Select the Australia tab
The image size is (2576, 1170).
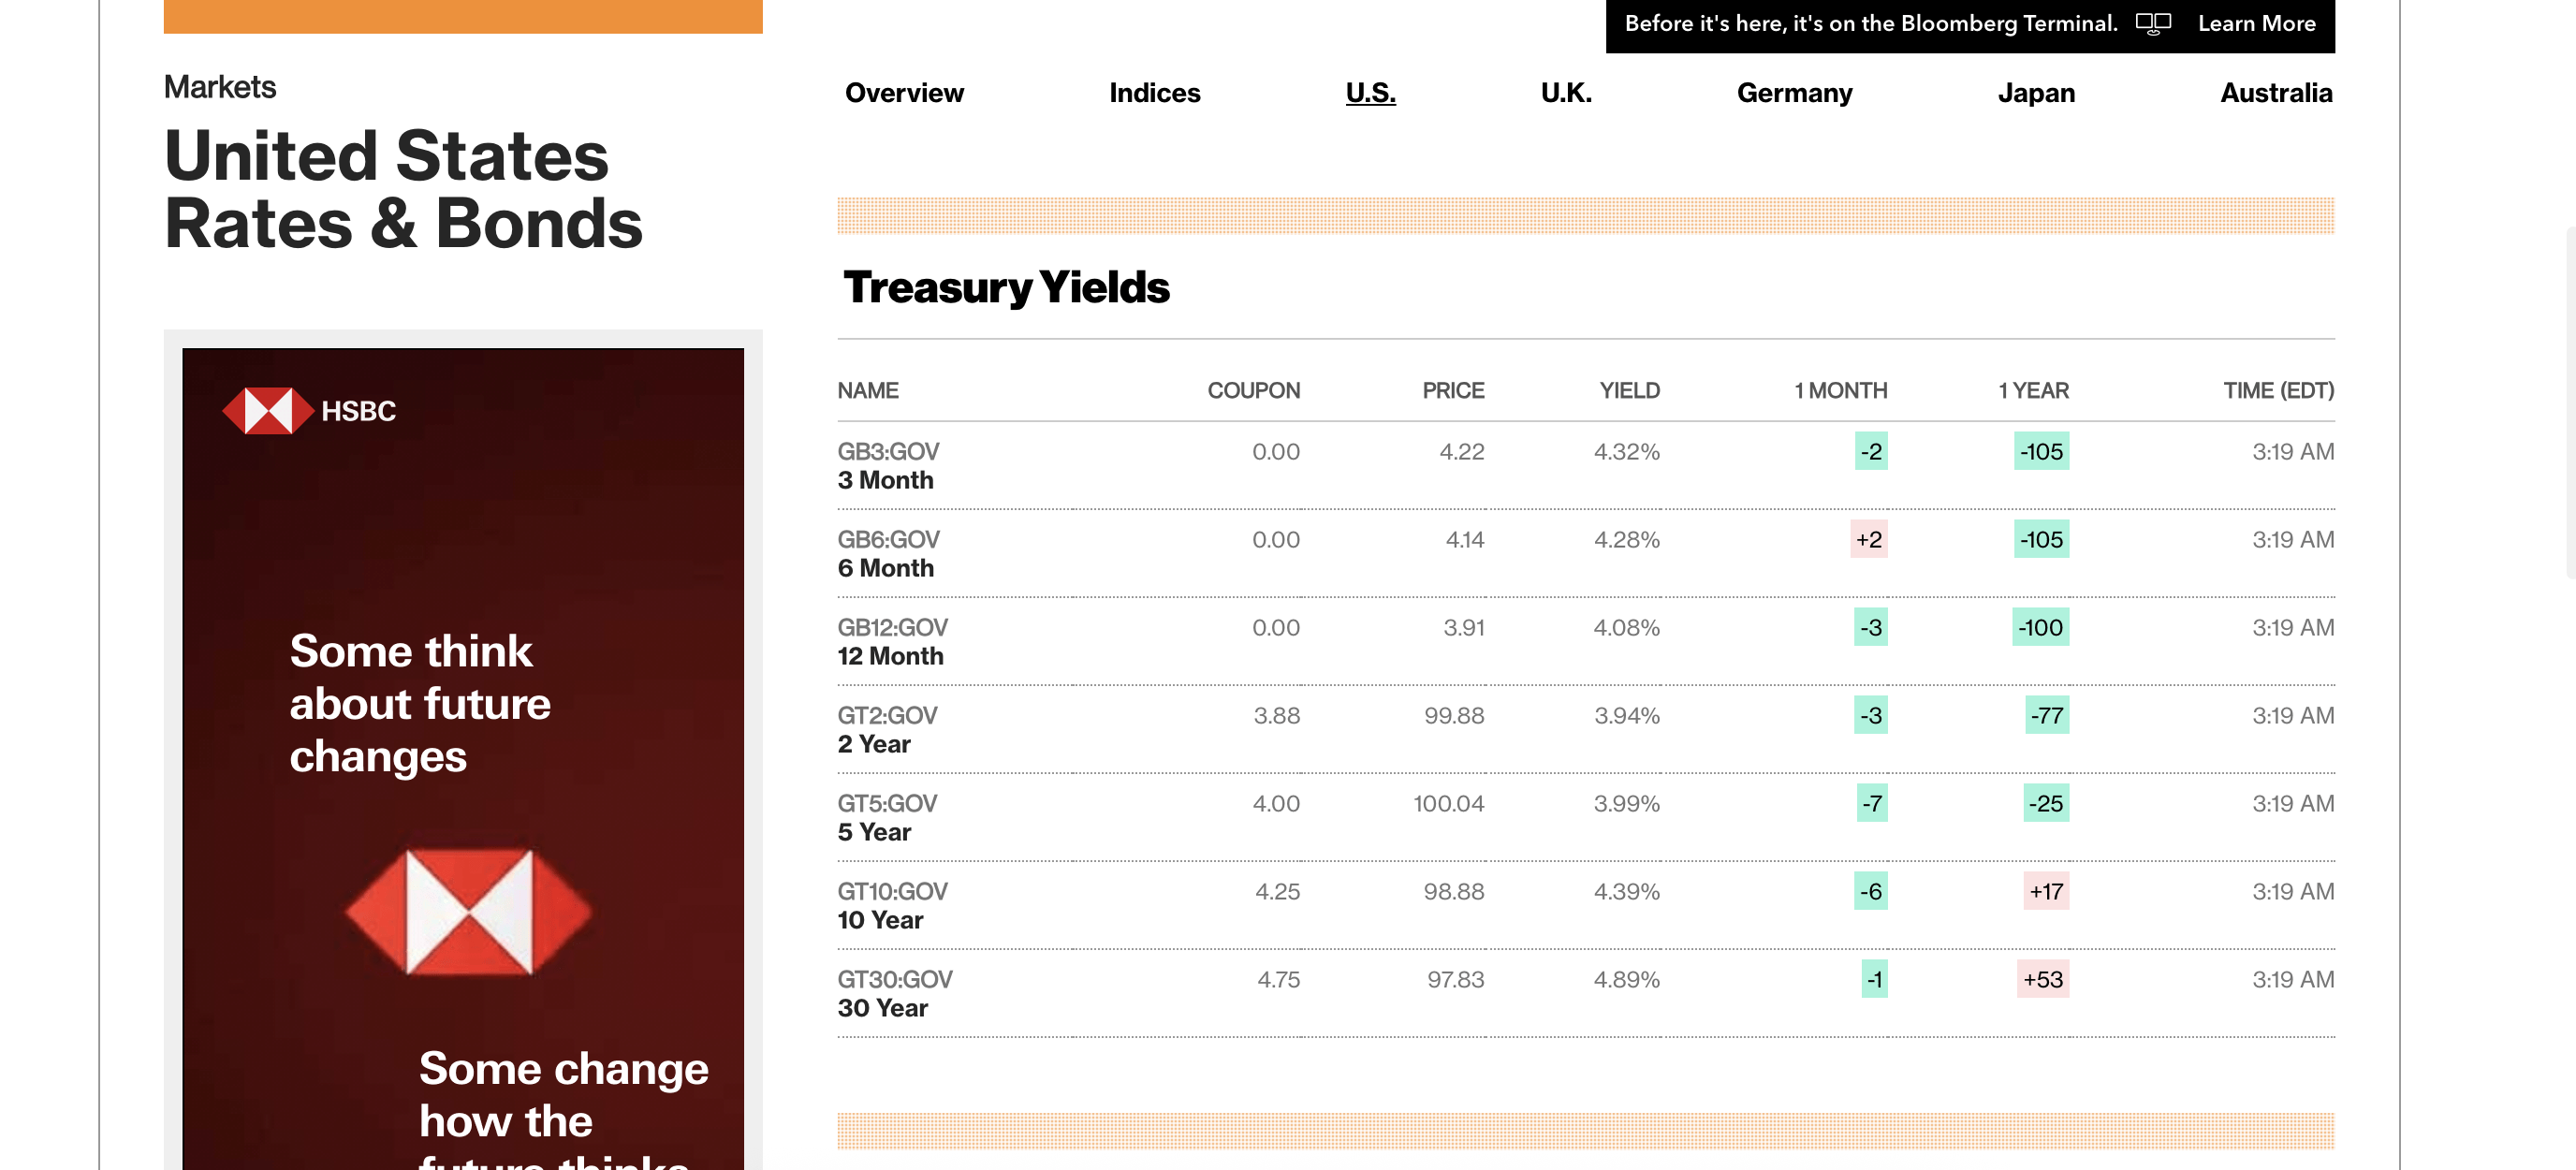click(2275, 93)
